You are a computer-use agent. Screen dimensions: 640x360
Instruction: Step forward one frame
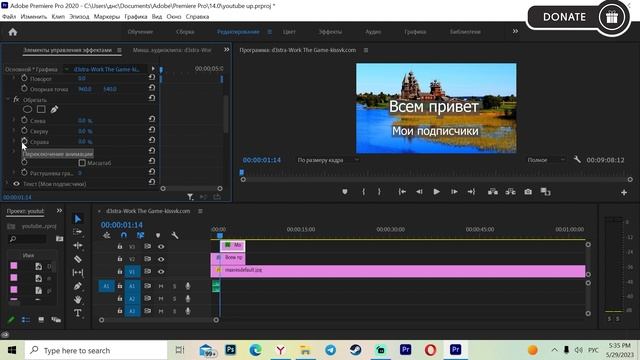point(454,191)
